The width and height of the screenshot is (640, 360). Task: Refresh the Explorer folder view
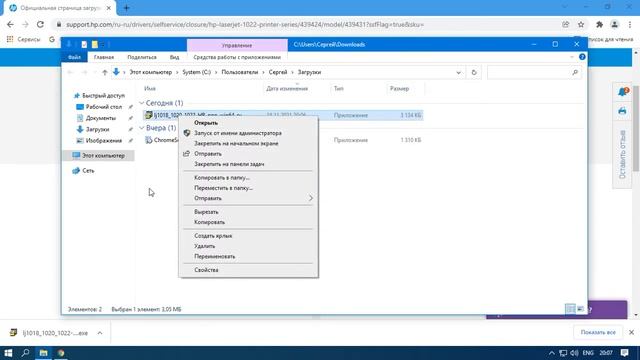click(474, 72)
